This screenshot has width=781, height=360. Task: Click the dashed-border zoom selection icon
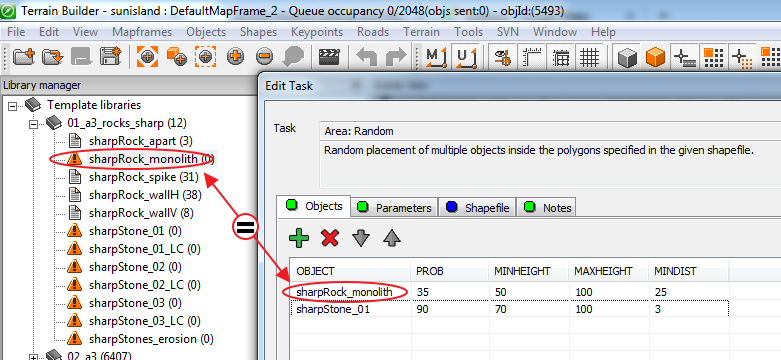point(205,57)
